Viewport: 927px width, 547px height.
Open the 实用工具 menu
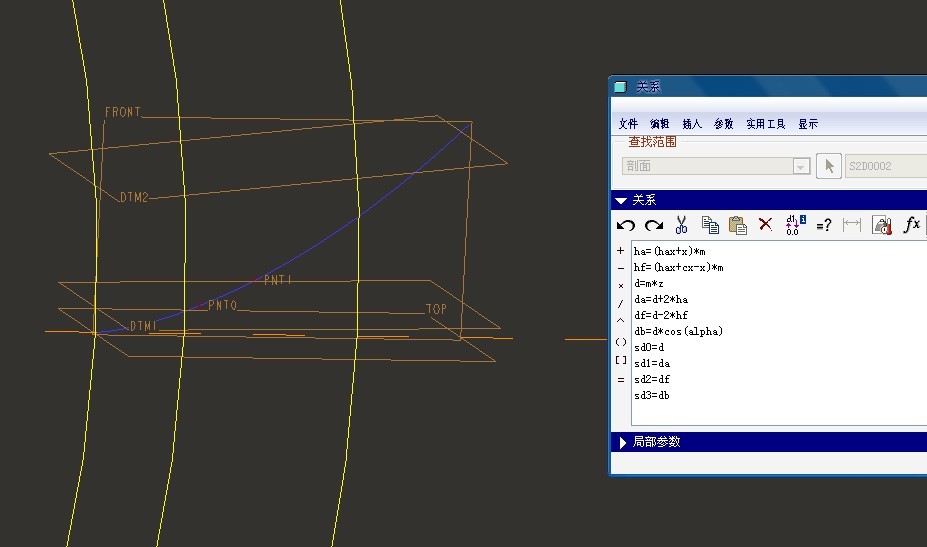click(766, 124)
